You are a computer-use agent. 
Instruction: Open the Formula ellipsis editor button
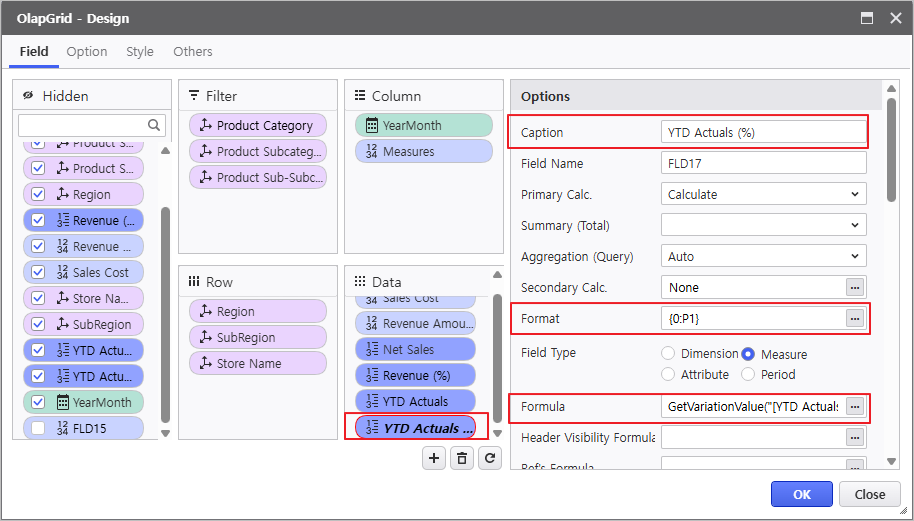coord(854,407)
